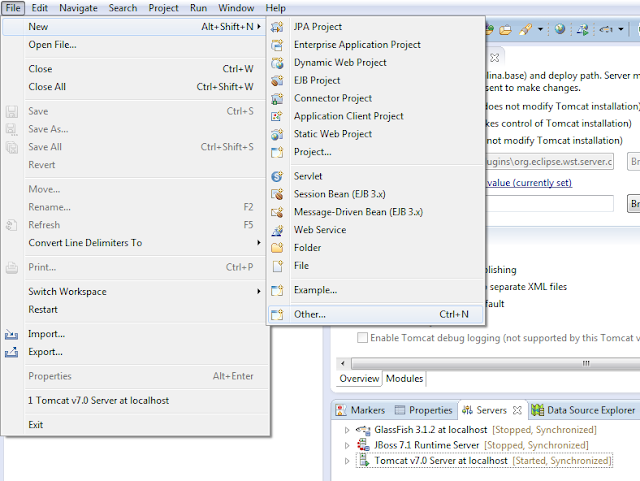This screenshot has width=640, height=481.
Task: Click the GlassFish 3.1.2 server icon
Action: pos(362,430)
